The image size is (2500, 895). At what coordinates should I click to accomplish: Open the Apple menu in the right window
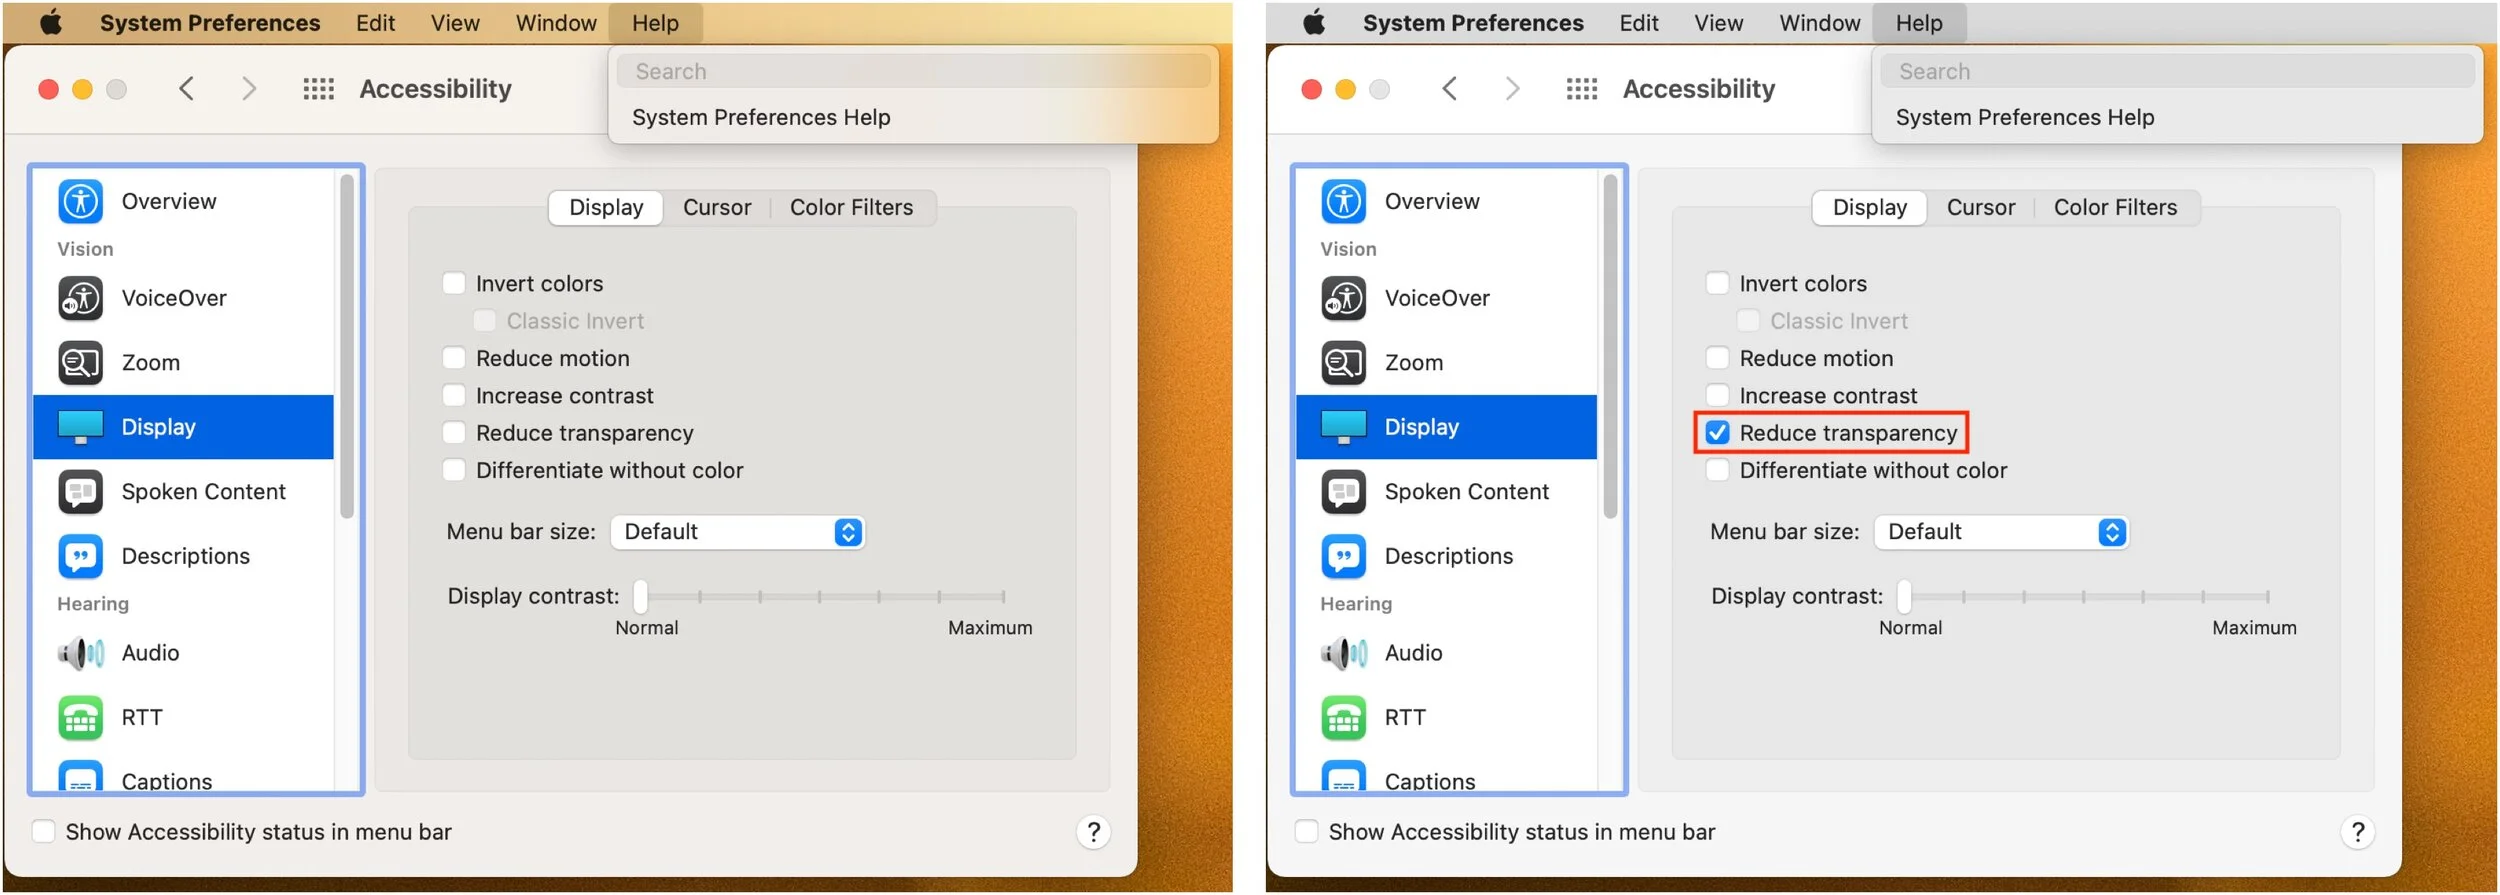coord(1314,22)
